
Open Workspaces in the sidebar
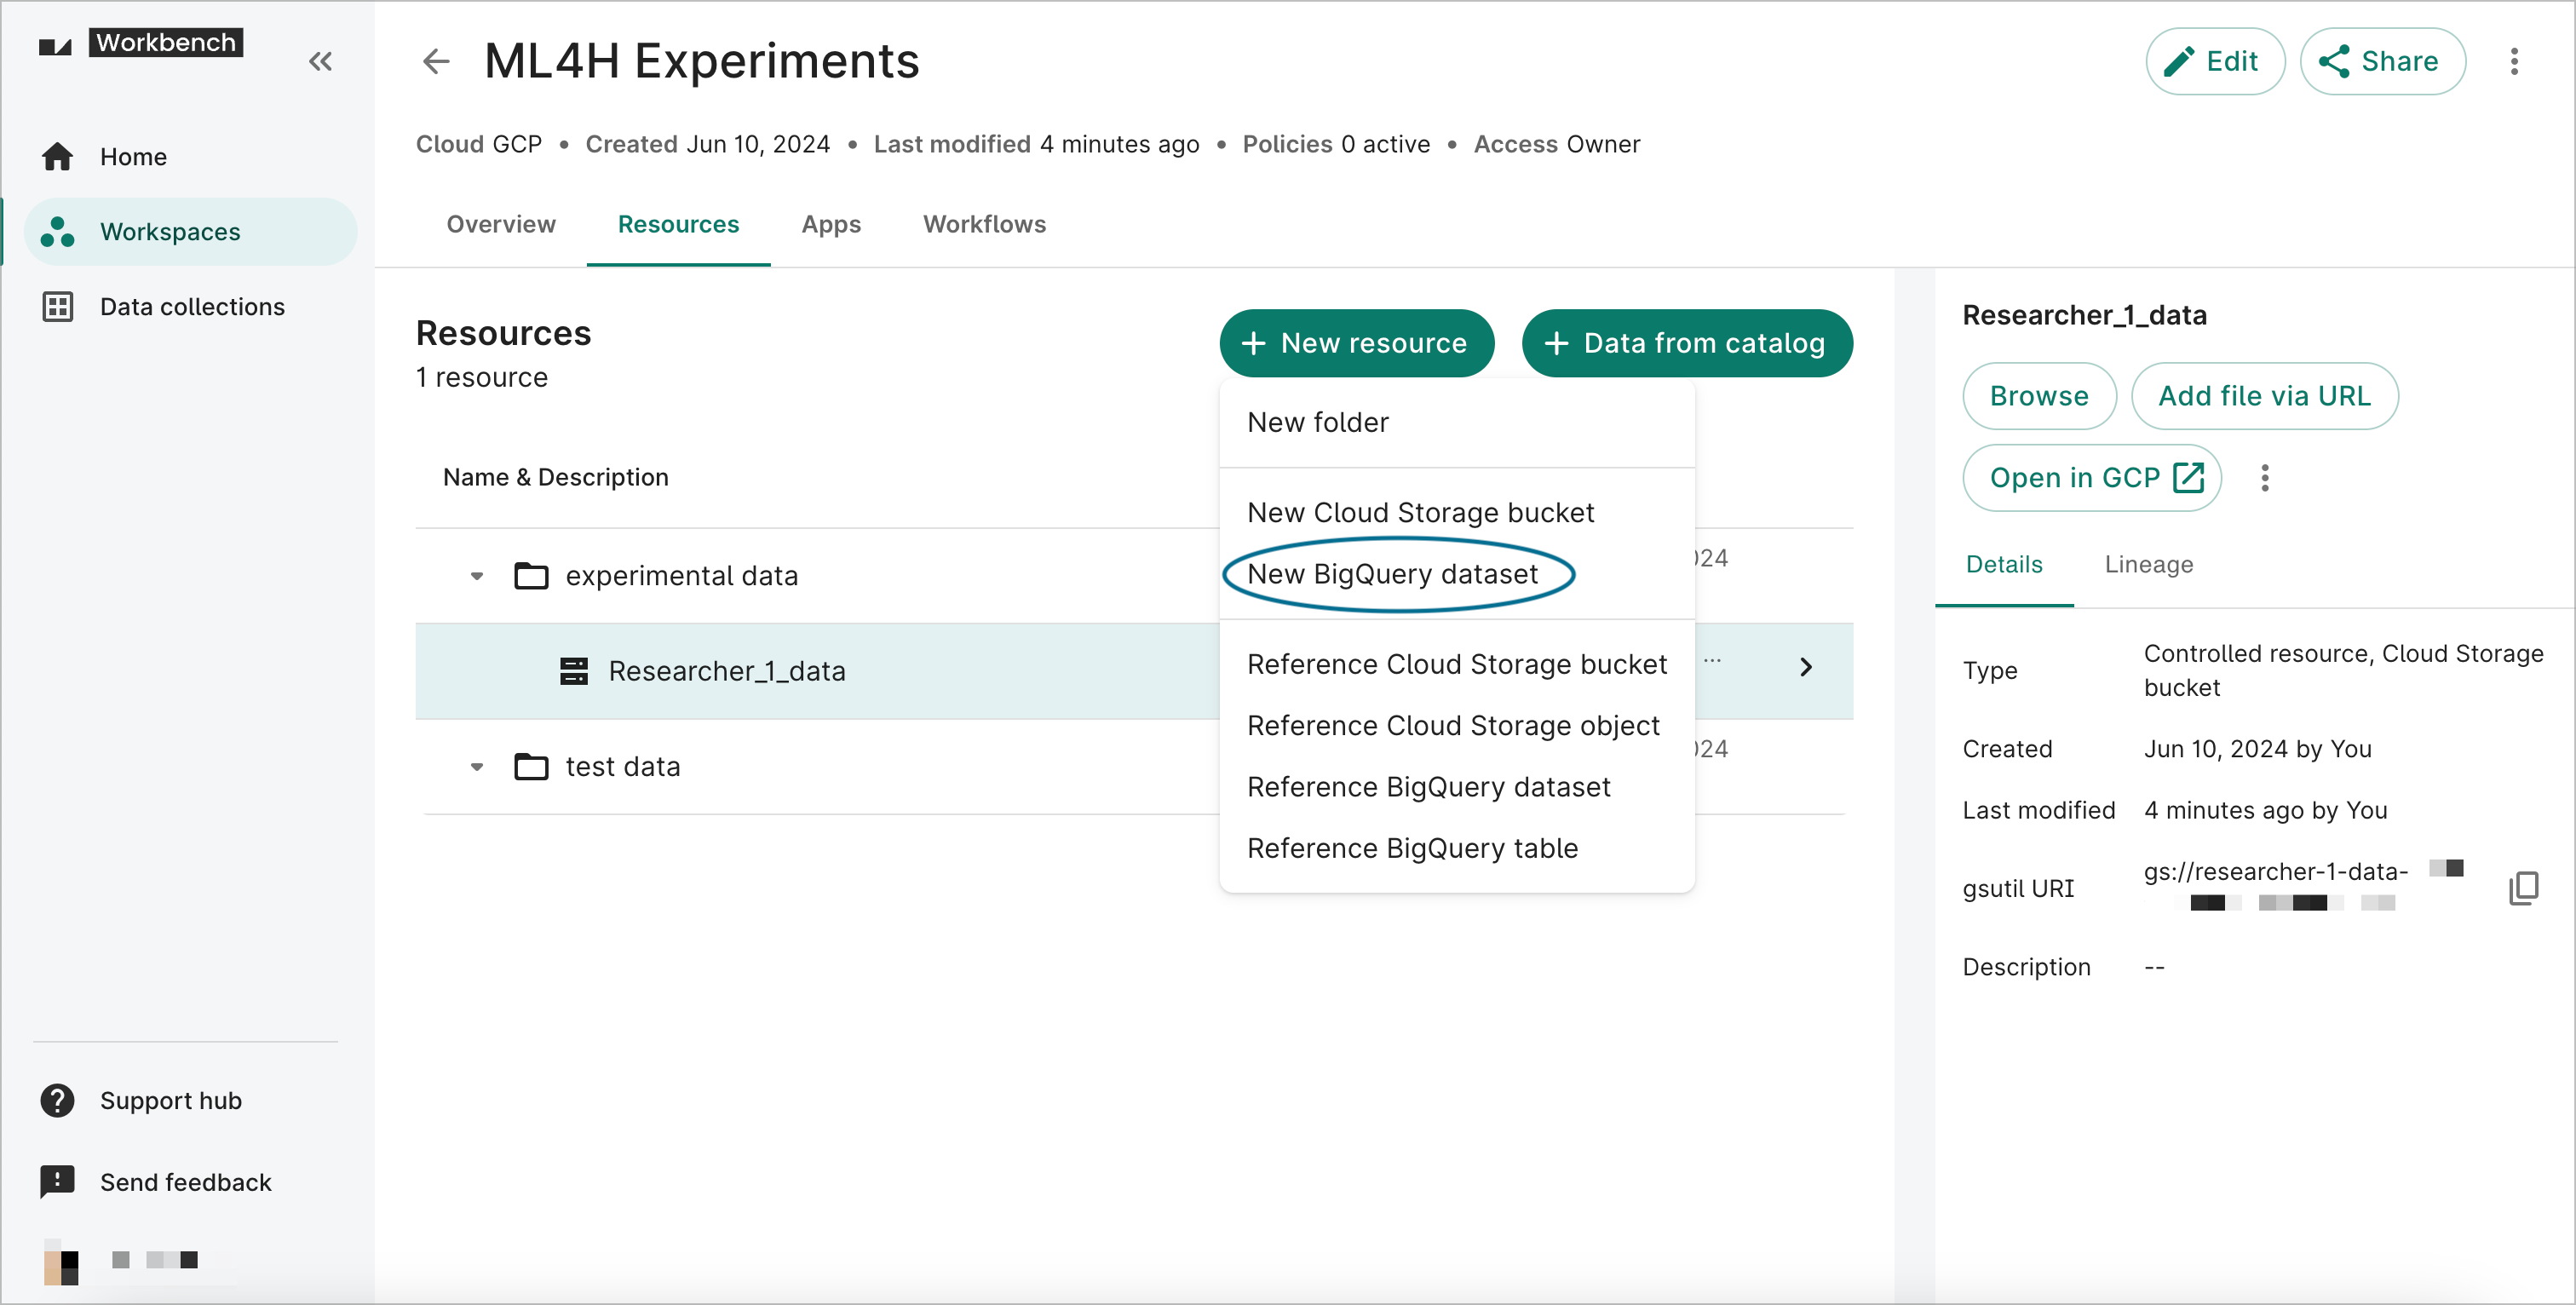click(190, 232)
